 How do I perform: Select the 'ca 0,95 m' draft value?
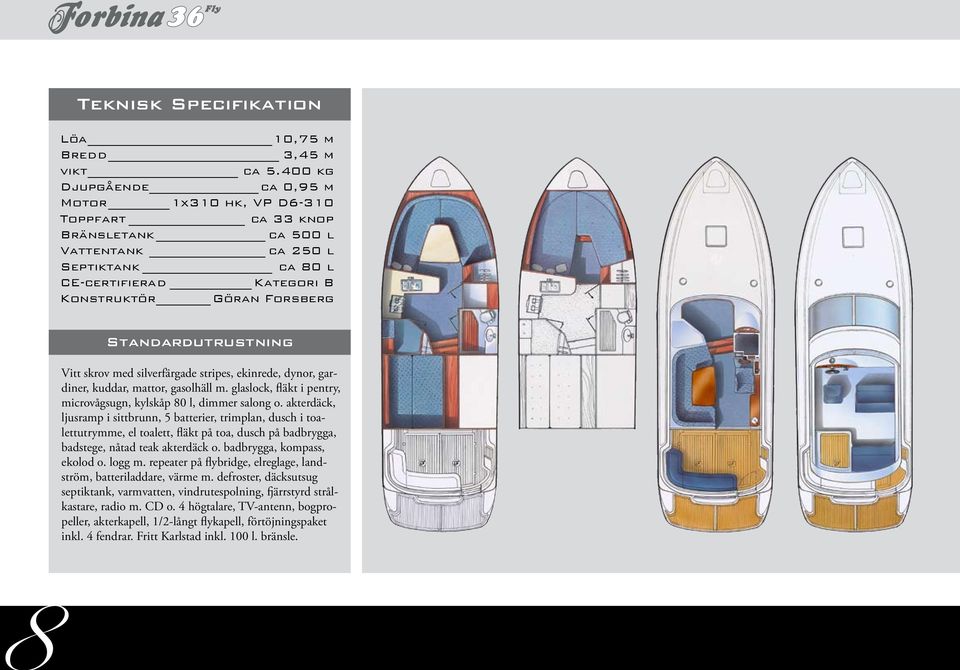(x=297, y=187)
